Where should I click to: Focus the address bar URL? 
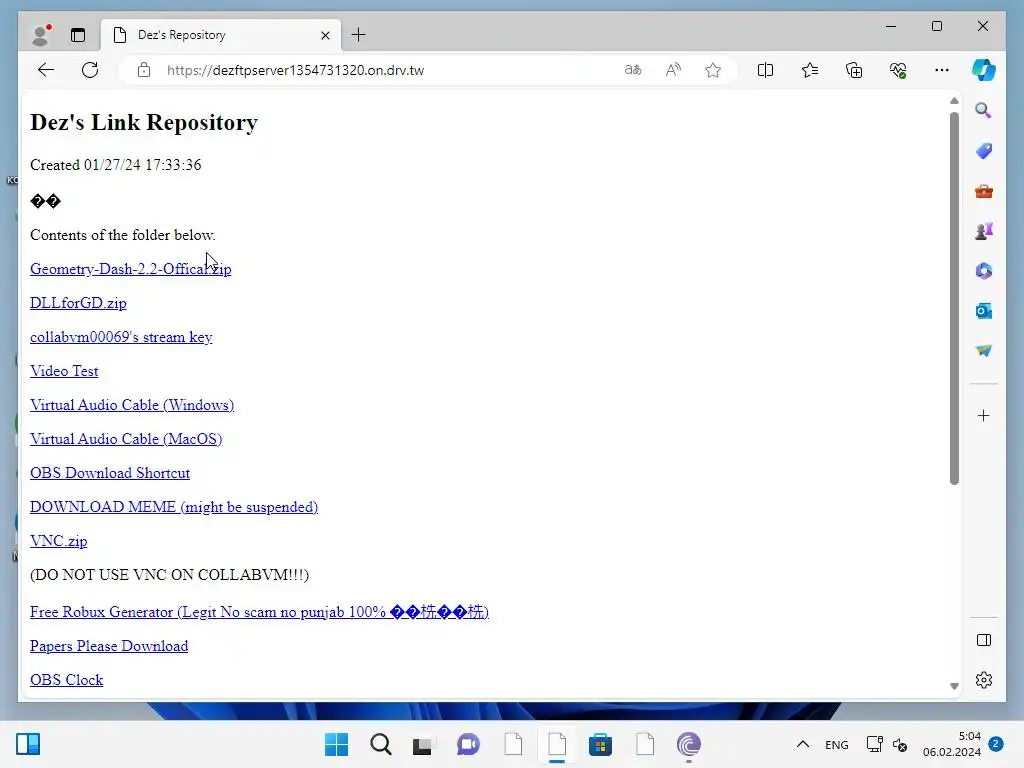(x=295, y=70)
